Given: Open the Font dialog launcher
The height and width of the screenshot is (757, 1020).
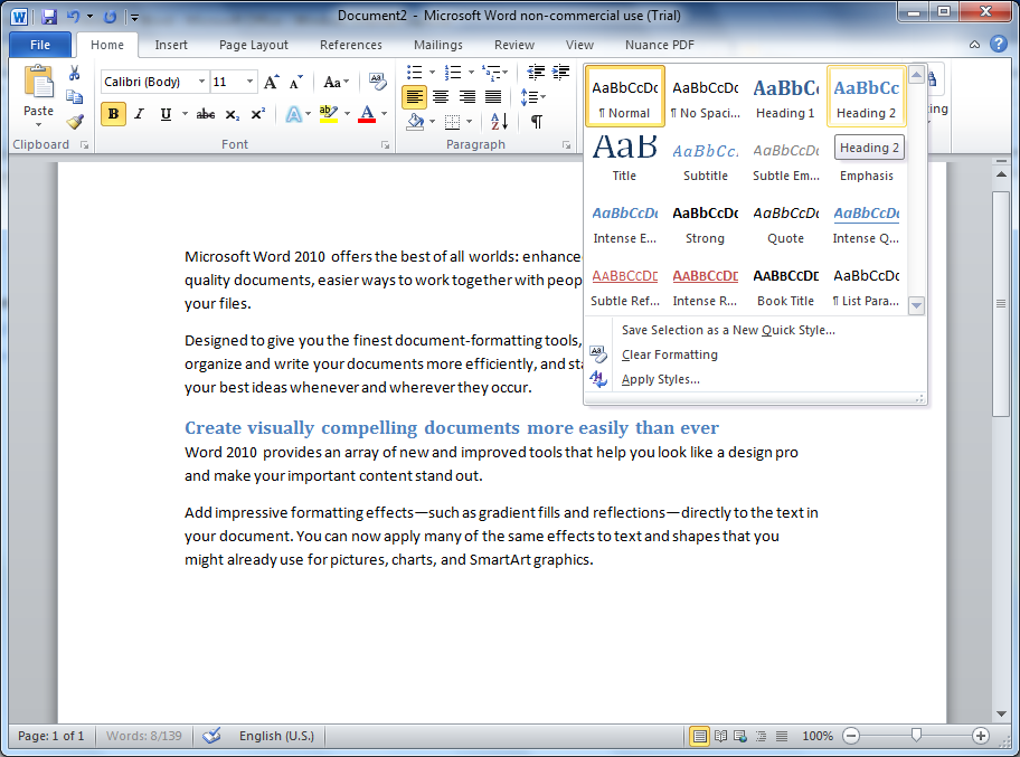Looking at the screenshot, I should tap(385, 146).
